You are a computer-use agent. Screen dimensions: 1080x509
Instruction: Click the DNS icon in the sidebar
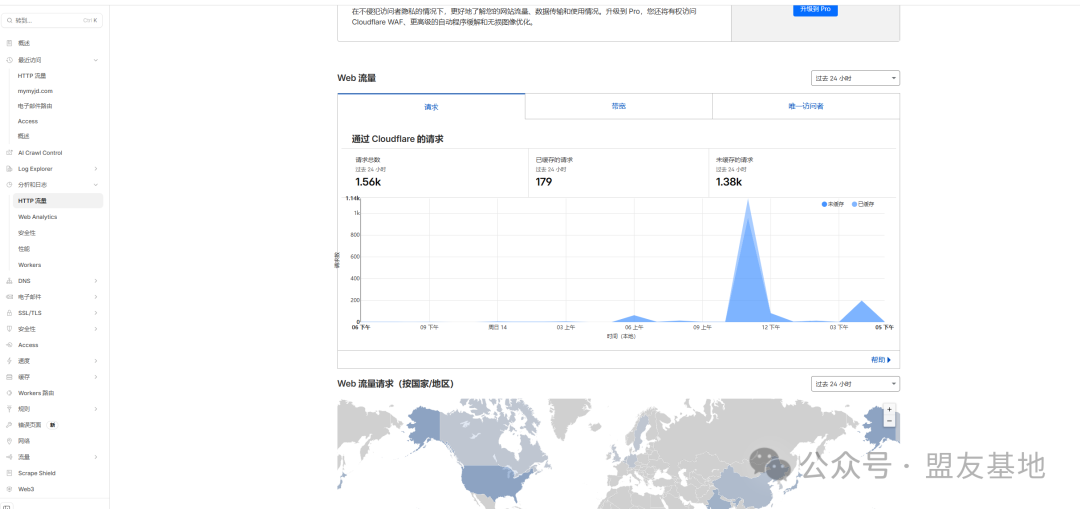[x=9, y=281]
